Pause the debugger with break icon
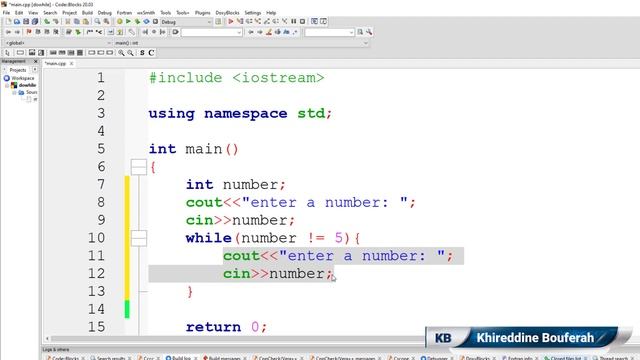Viewport: 640px width, 360px height. tap(293, 22)
